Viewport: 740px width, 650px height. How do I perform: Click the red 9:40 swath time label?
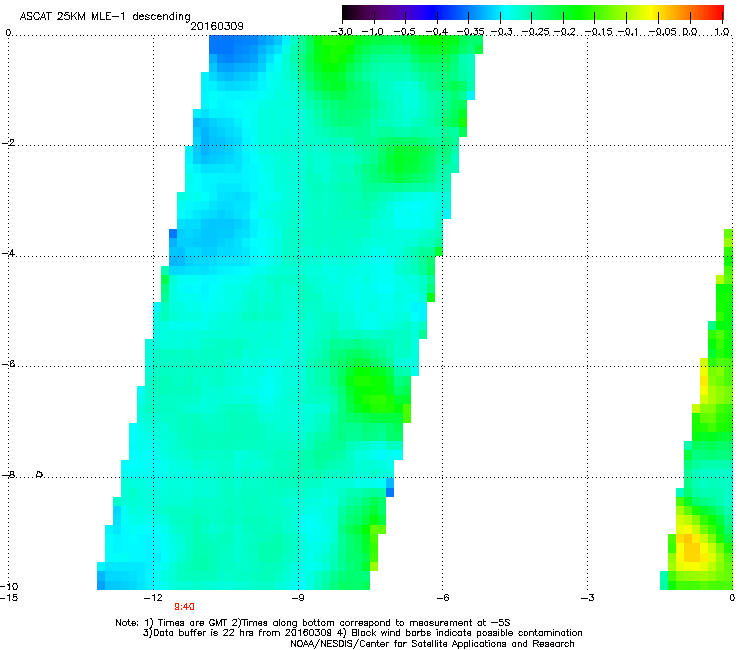(x=184, y=607)
